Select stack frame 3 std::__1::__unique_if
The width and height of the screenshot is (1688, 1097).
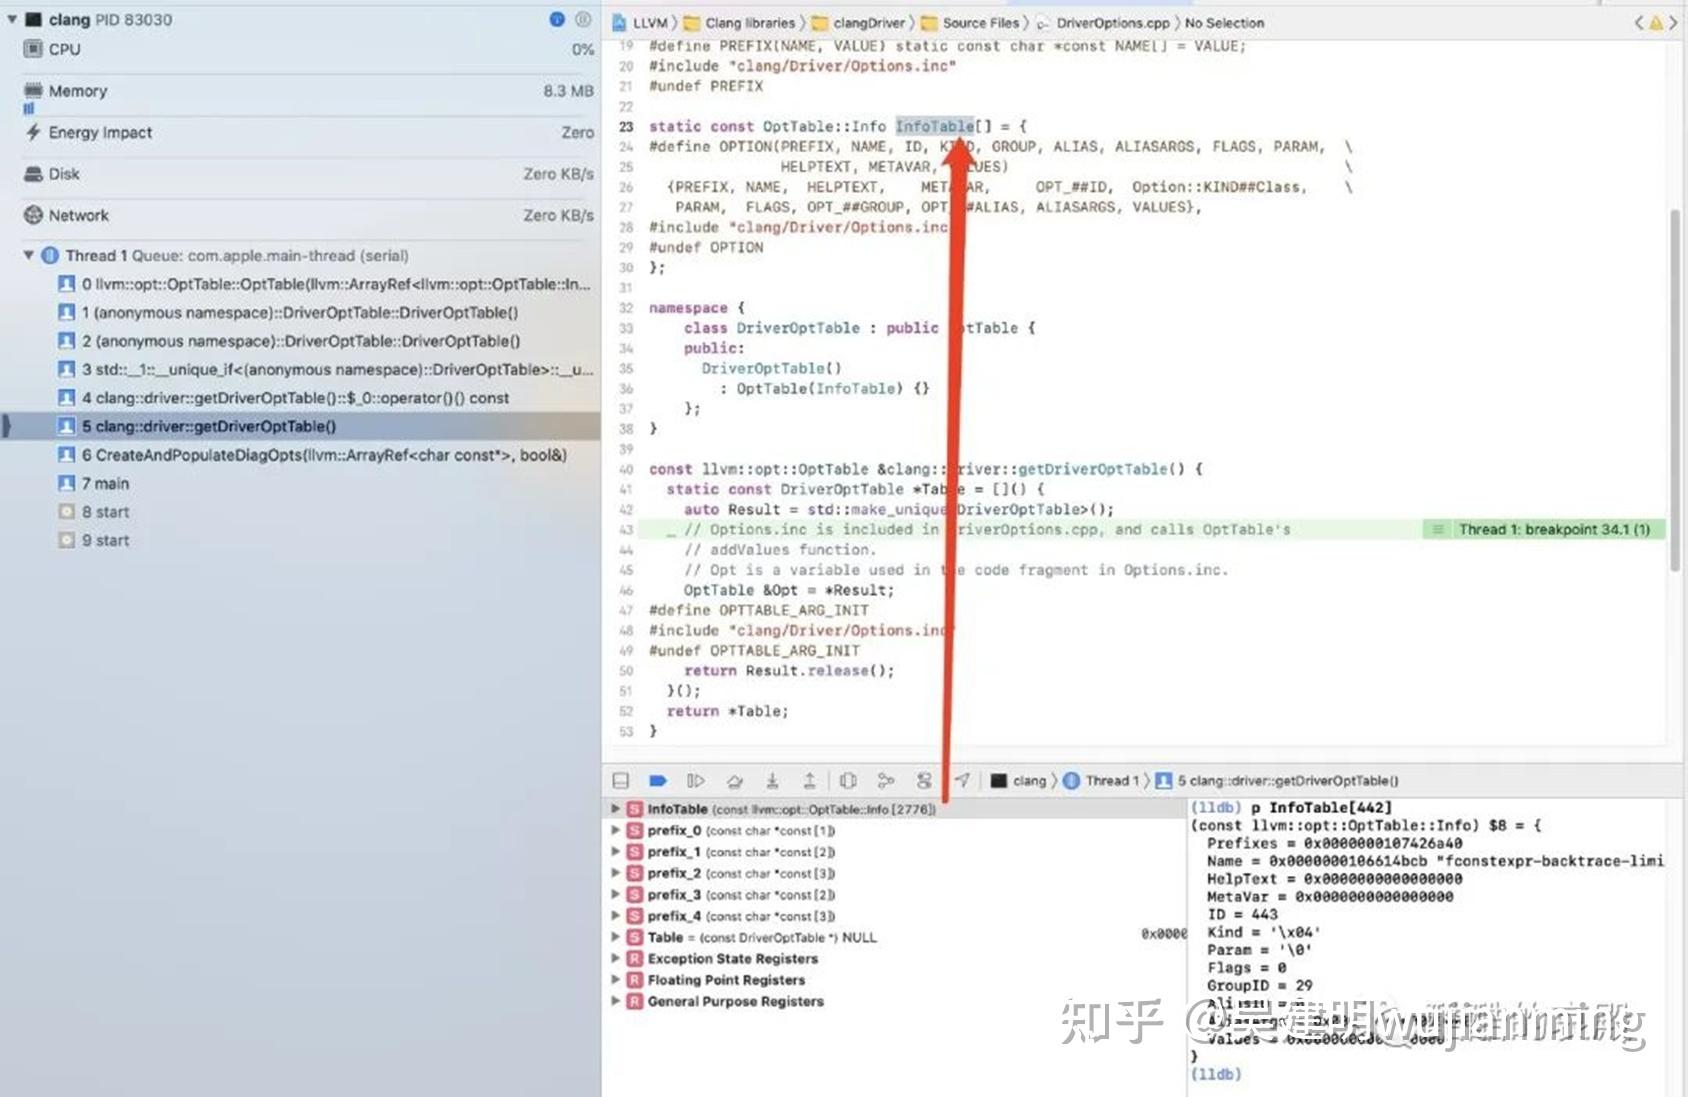click(300, 369)
